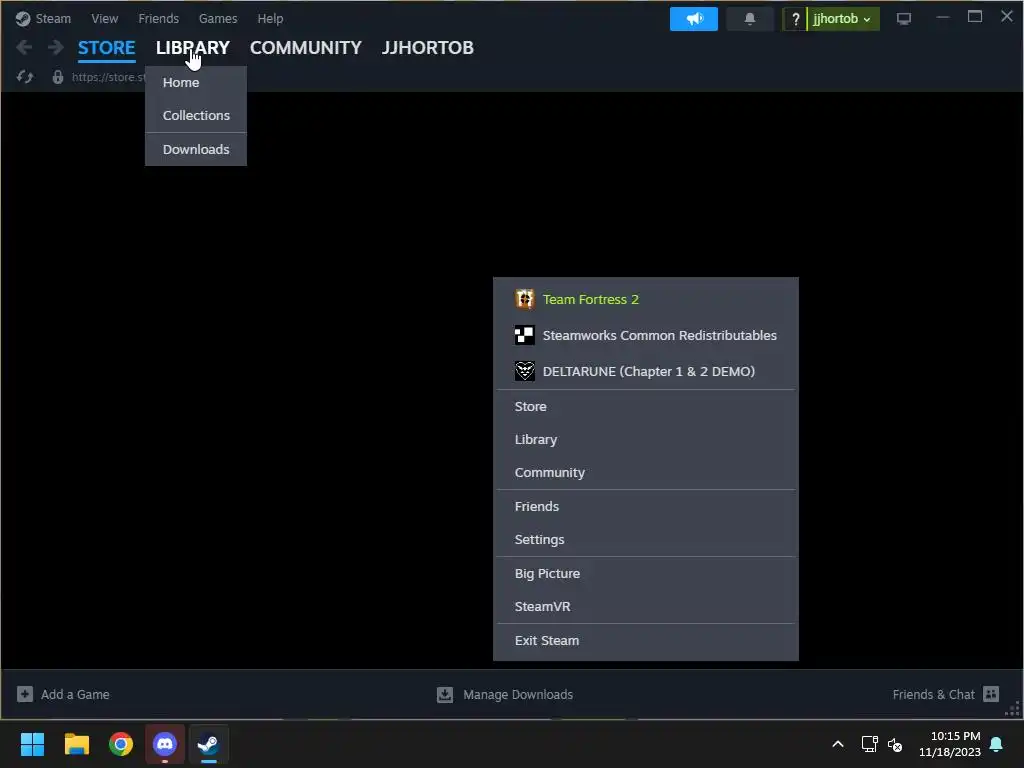Viewport: 1024px width, 768px height.
Task: Click the question mark help icon
Action: coord(795,19)
